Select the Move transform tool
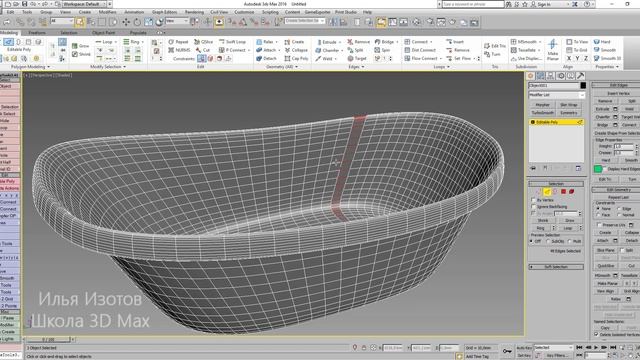This screenshot has width=640, height=360. [126, 22]
